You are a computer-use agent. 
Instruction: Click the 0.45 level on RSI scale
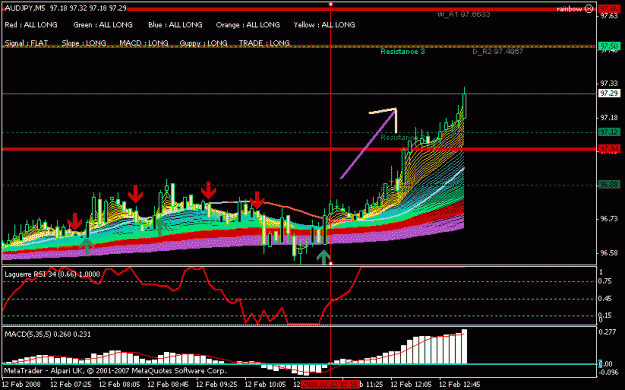(606, 299)
